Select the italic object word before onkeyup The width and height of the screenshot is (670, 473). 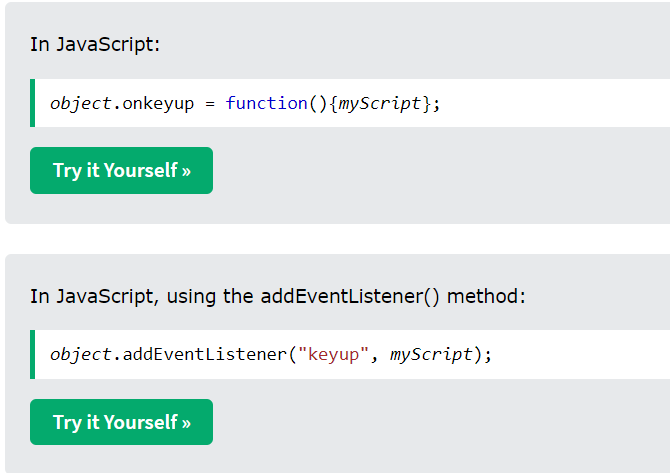[81, 104]
